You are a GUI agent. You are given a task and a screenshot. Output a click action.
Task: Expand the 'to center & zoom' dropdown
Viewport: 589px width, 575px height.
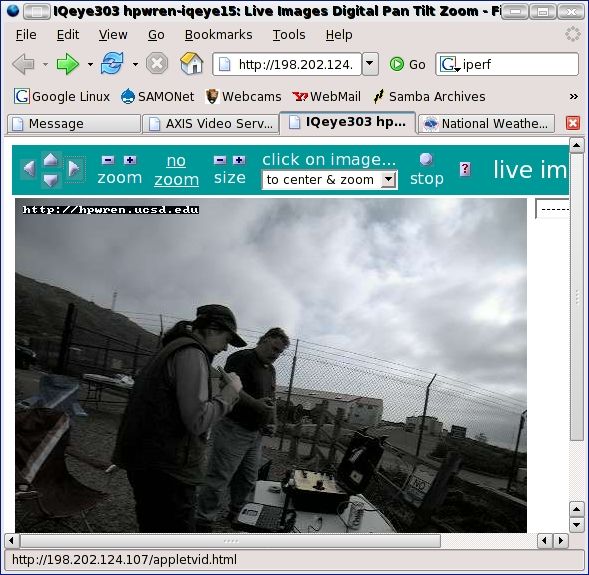click(x=389, y=180)
